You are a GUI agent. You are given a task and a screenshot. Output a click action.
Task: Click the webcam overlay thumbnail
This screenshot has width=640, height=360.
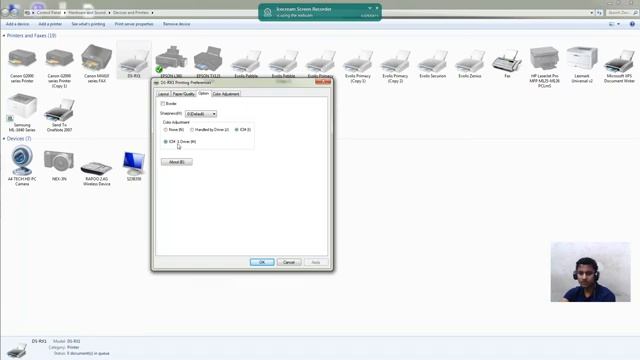pyautogui.click(x=590, y=272)
